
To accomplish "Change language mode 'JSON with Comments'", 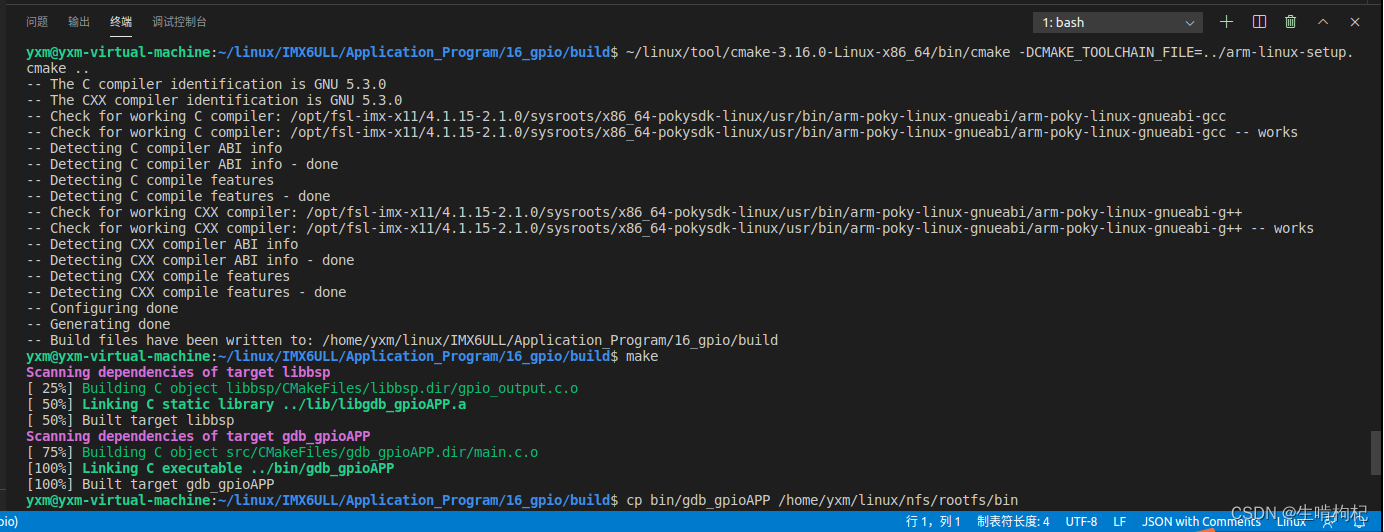I will click(x=1201, y=522).
